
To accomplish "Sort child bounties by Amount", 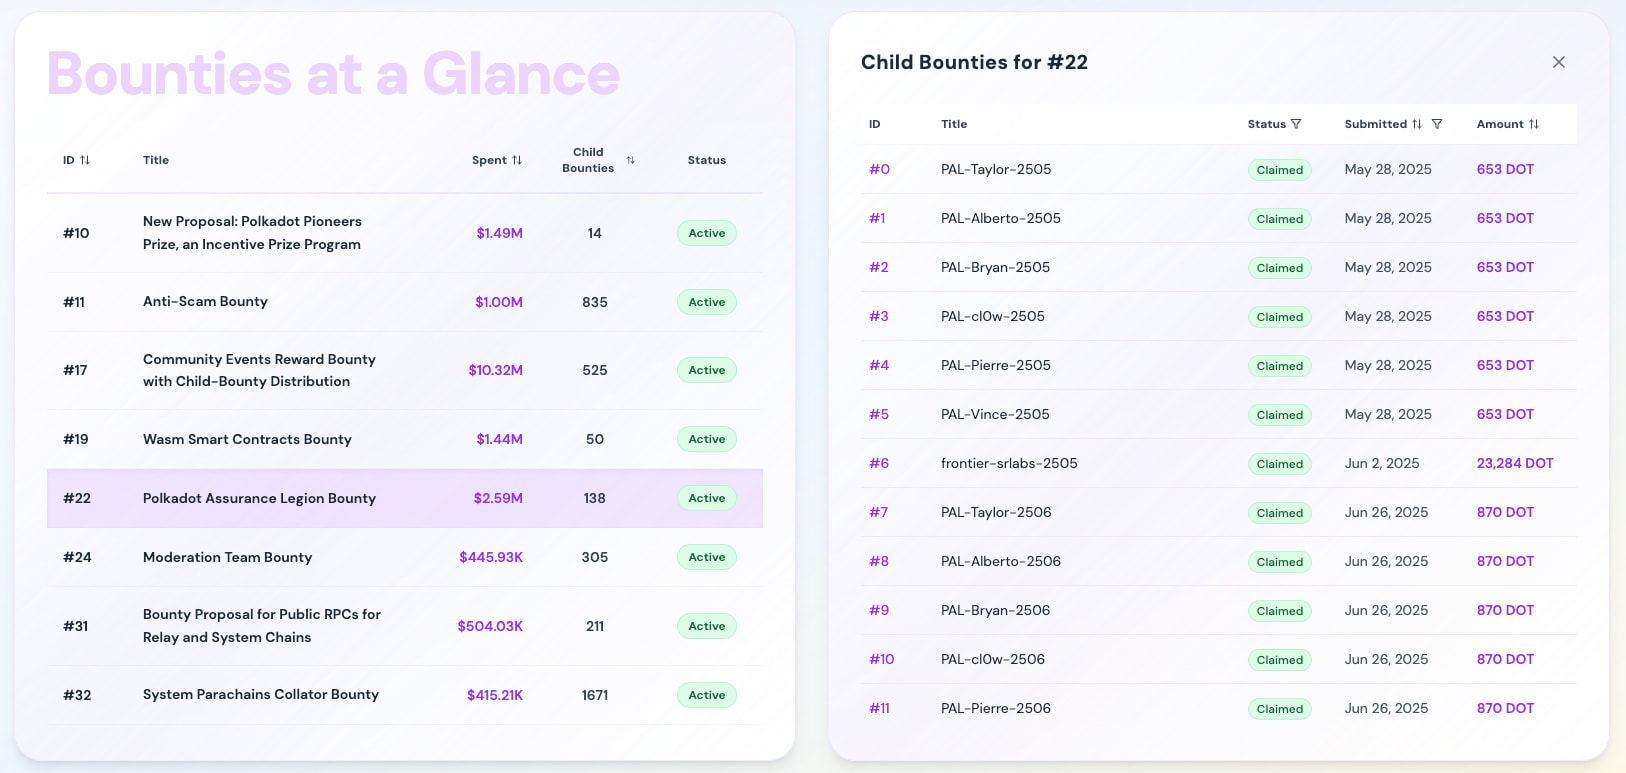I will [x=1534, y=124].
